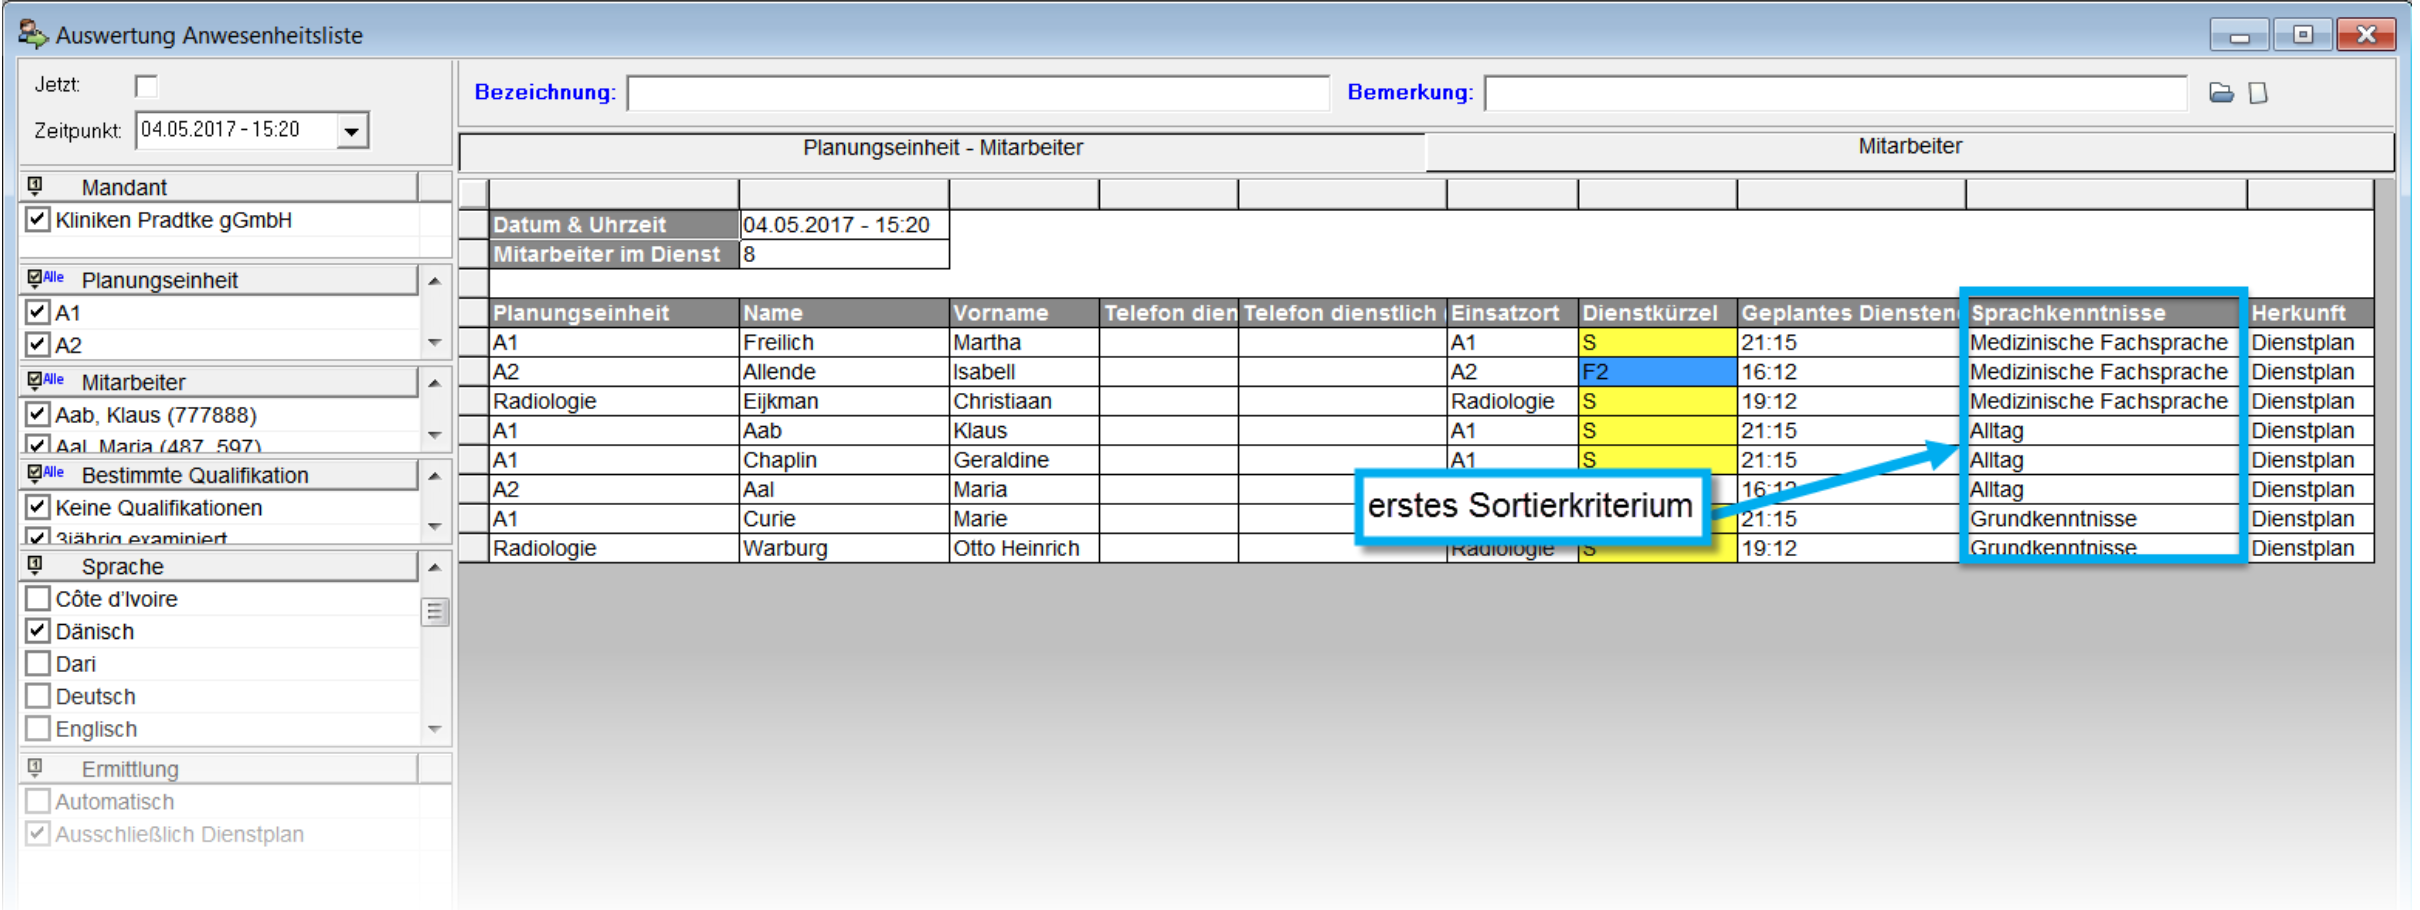Click into the Bezeichnung text field
The width and height of the screenshot is (2420, 910).
tap(977, 93)
